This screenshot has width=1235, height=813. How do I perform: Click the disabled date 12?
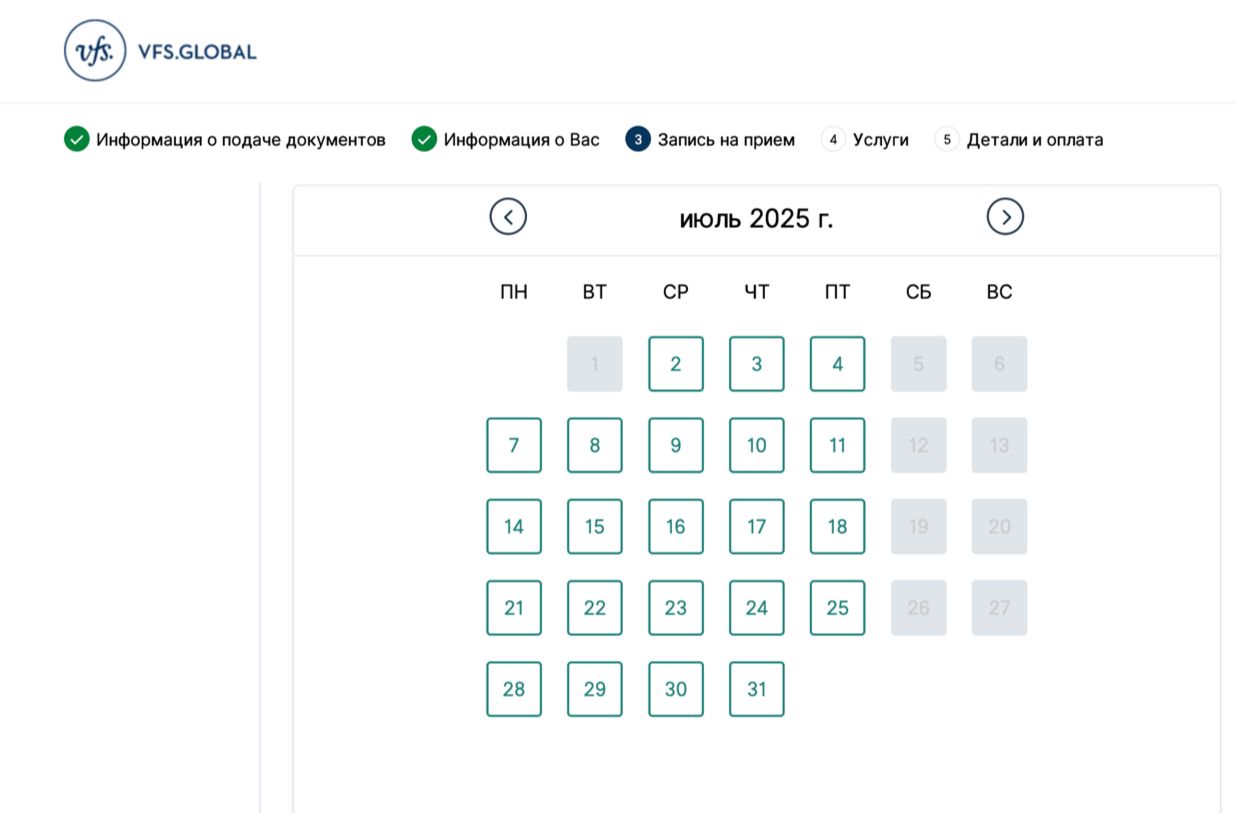(919, 445)
